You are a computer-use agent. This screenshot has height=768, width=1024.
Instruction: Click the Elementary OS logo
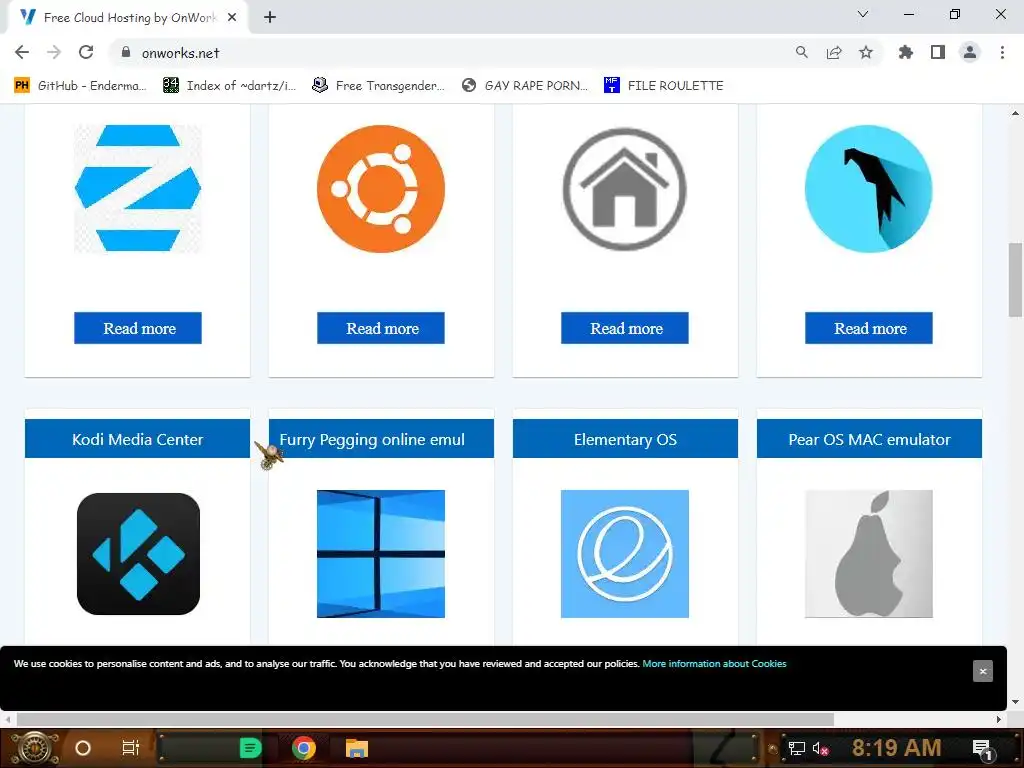(x=625, y=554)
